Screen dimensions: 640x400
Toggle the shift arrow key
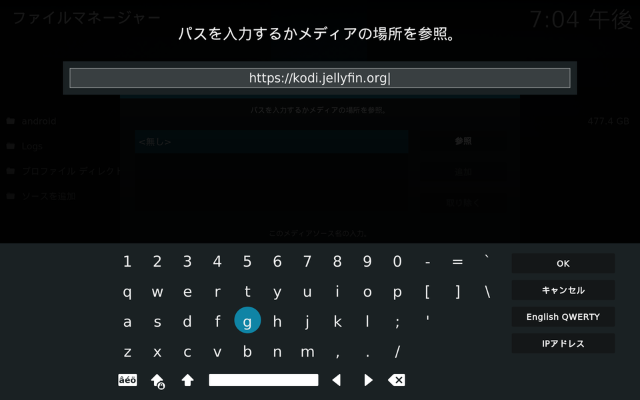[x=187, y=380]
